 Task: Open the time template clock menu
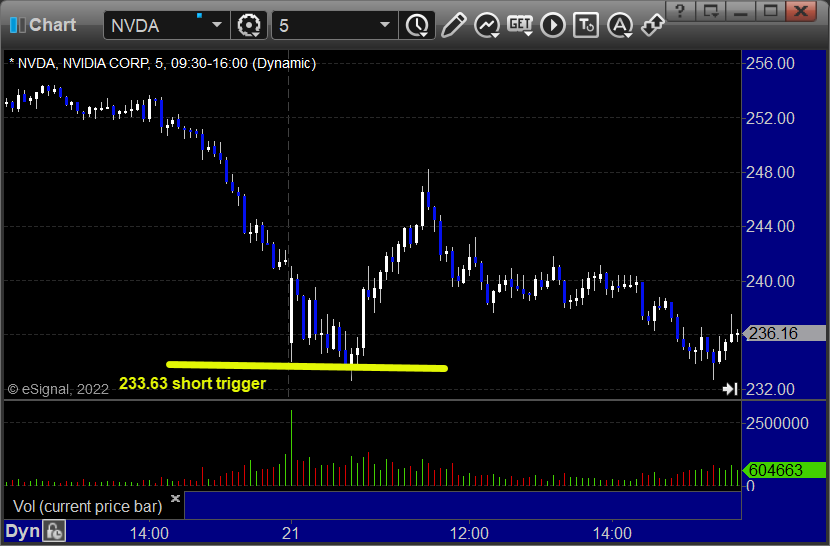[418, 25]
